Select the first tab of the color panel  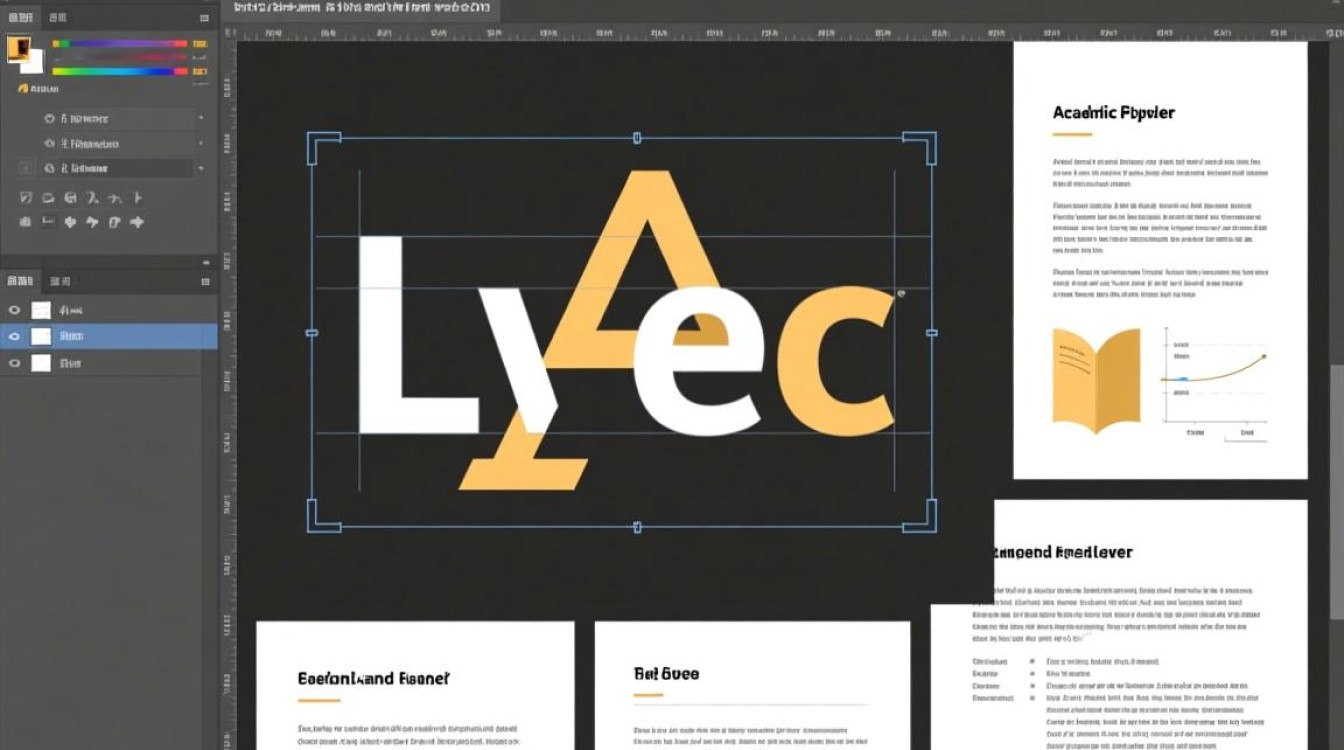21,18
